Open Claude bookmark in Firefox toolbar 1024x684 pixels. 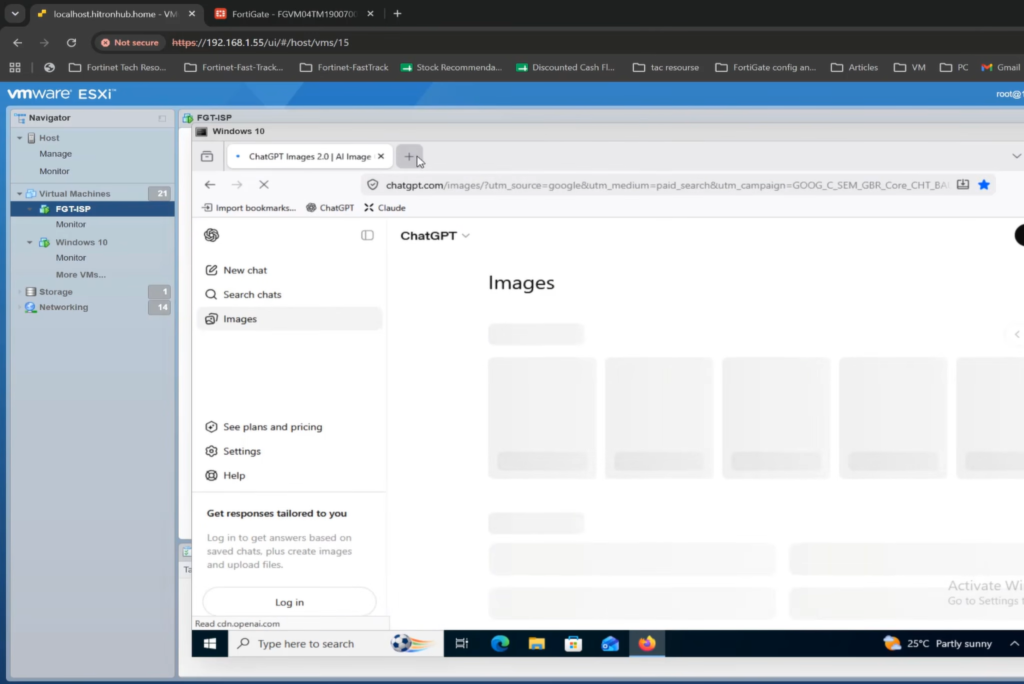coord(385,208)
